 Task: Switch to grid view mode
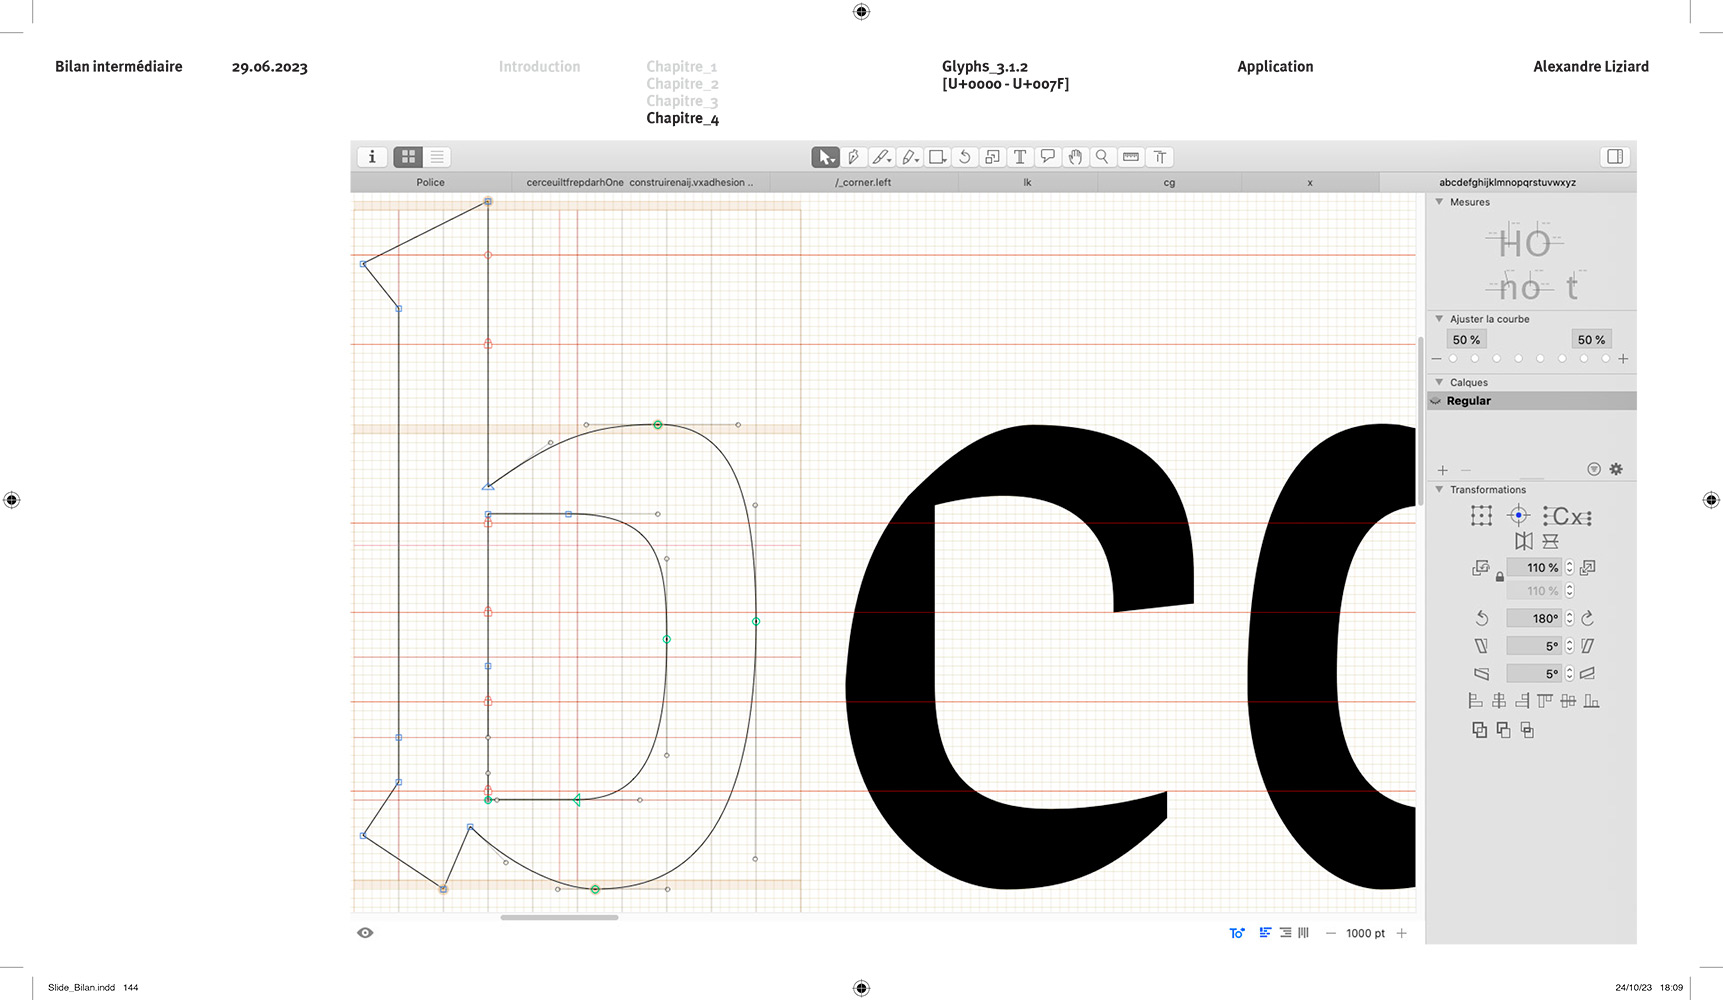408,157
